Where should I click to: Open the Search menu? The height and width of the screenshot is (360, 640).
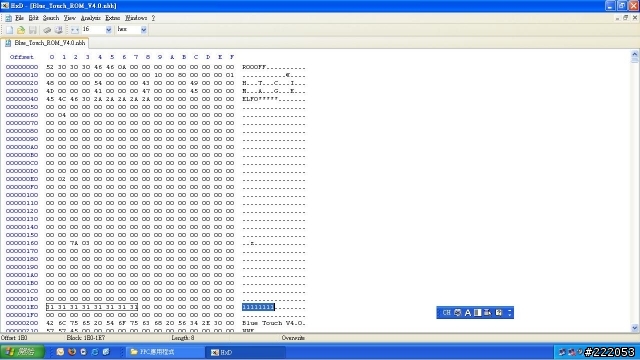tap(51, 18)
